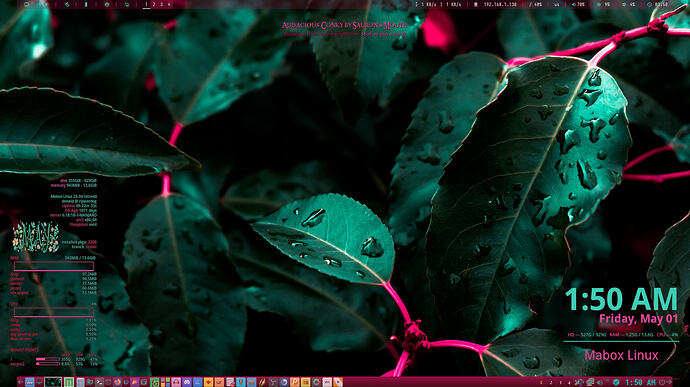
Task: Click the 'us' keyboard layout indicator in top bar
Action: 557,4
